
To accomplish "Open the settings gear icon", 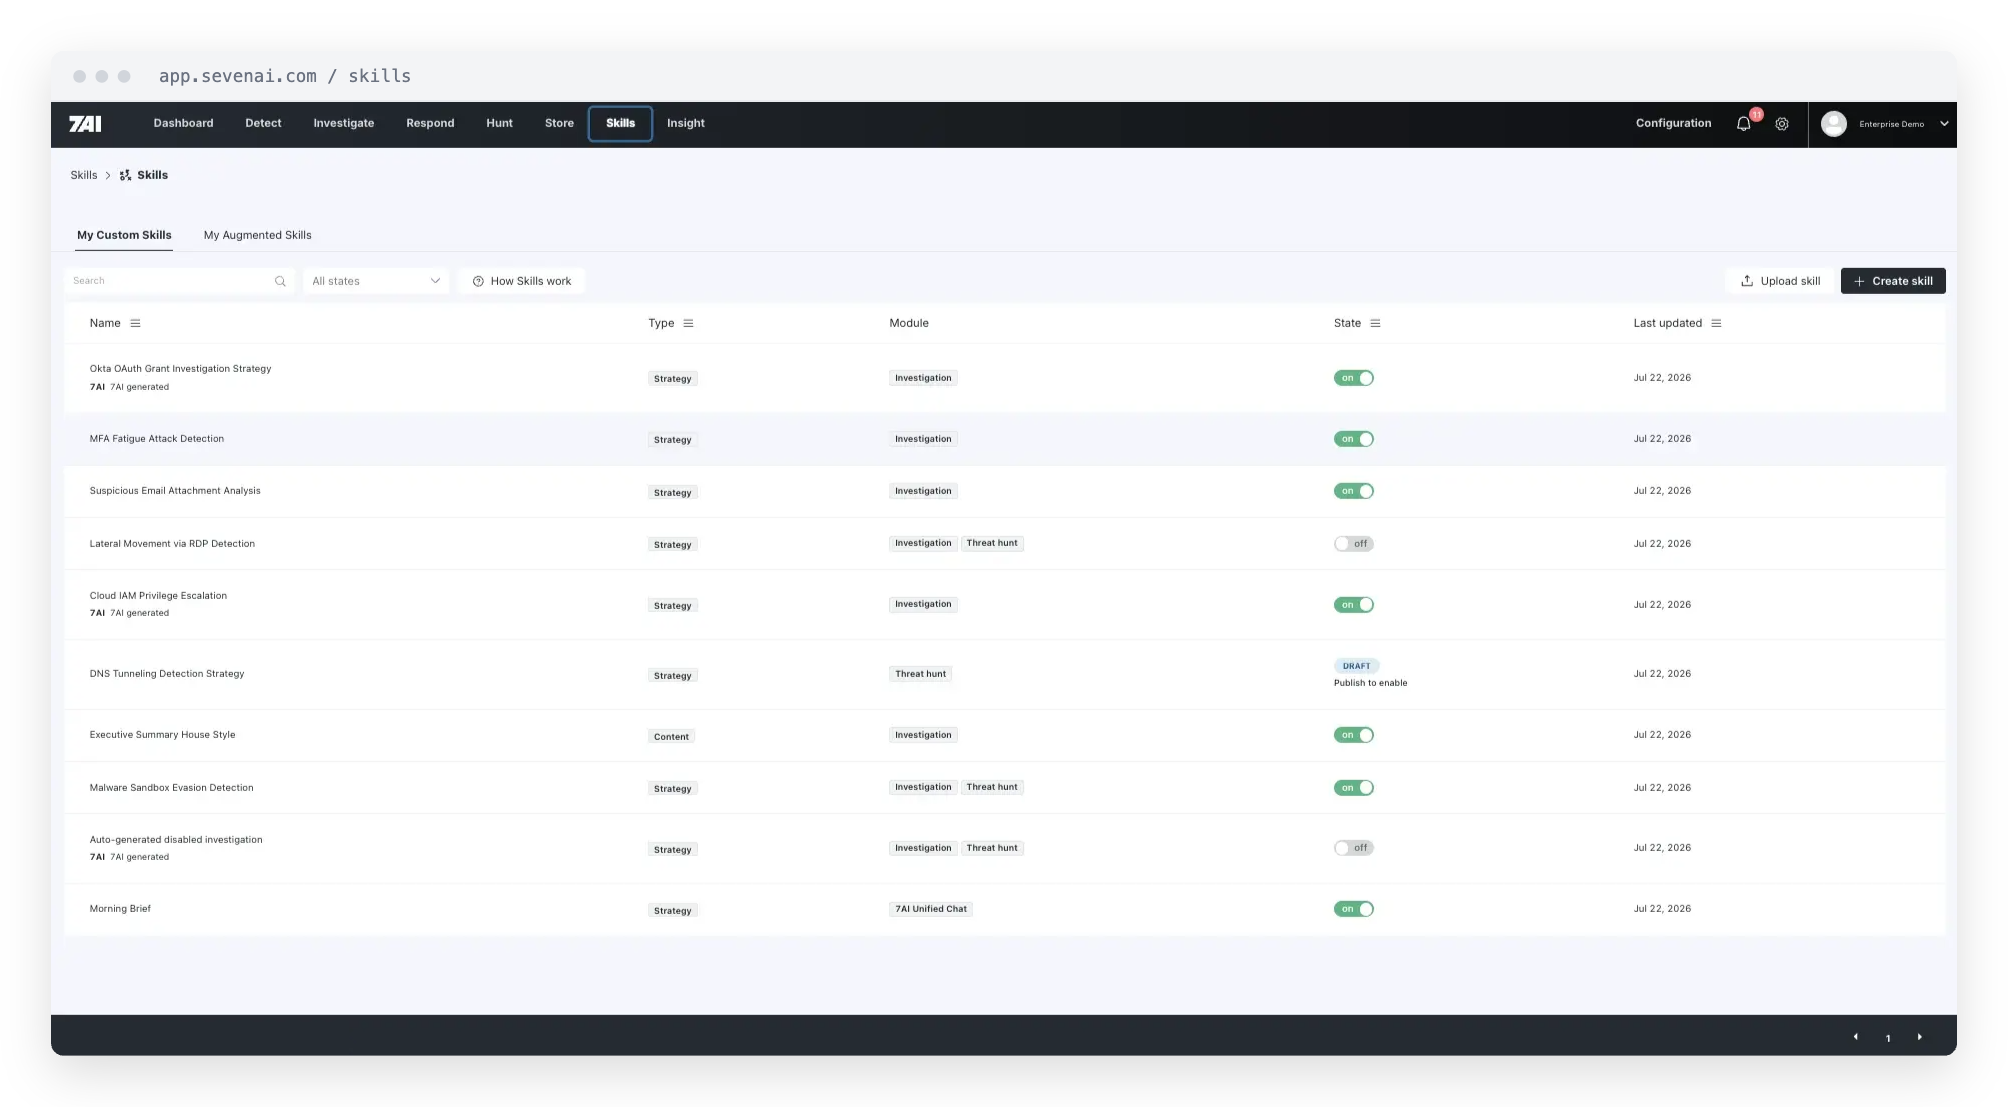I will 1782,124.
